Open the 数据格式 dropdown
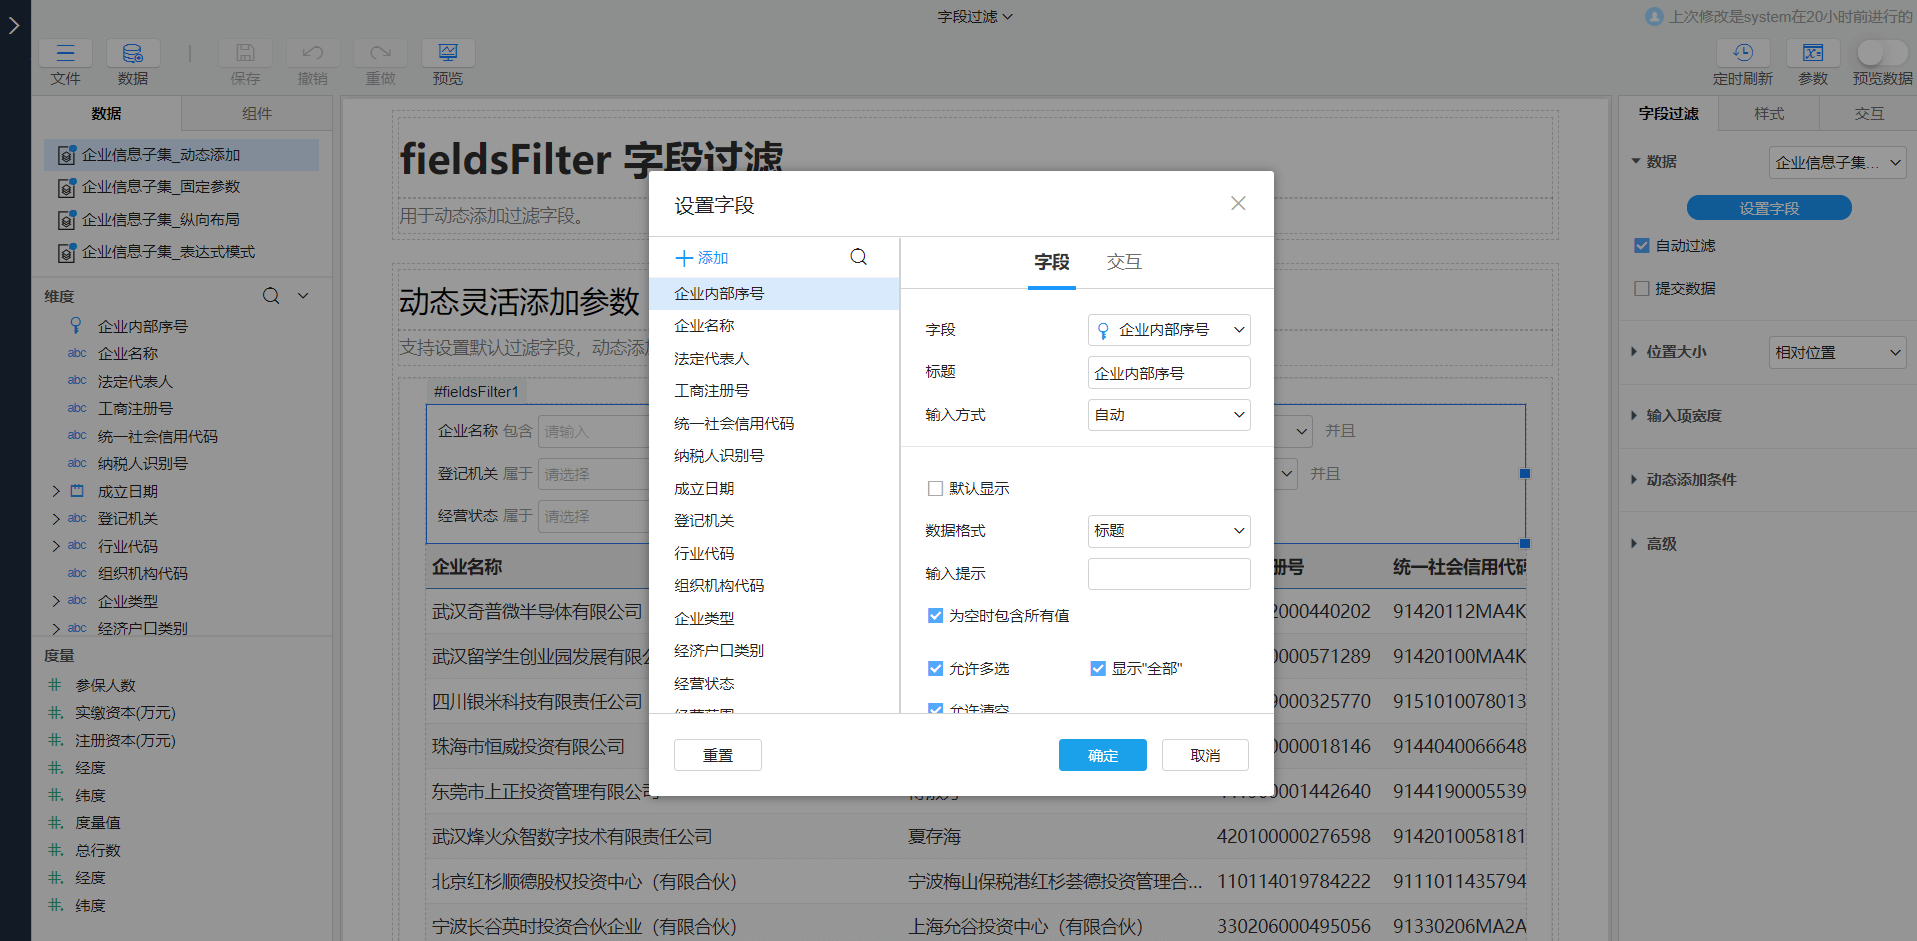The image size is (1917, 941). pos(1168,531)
